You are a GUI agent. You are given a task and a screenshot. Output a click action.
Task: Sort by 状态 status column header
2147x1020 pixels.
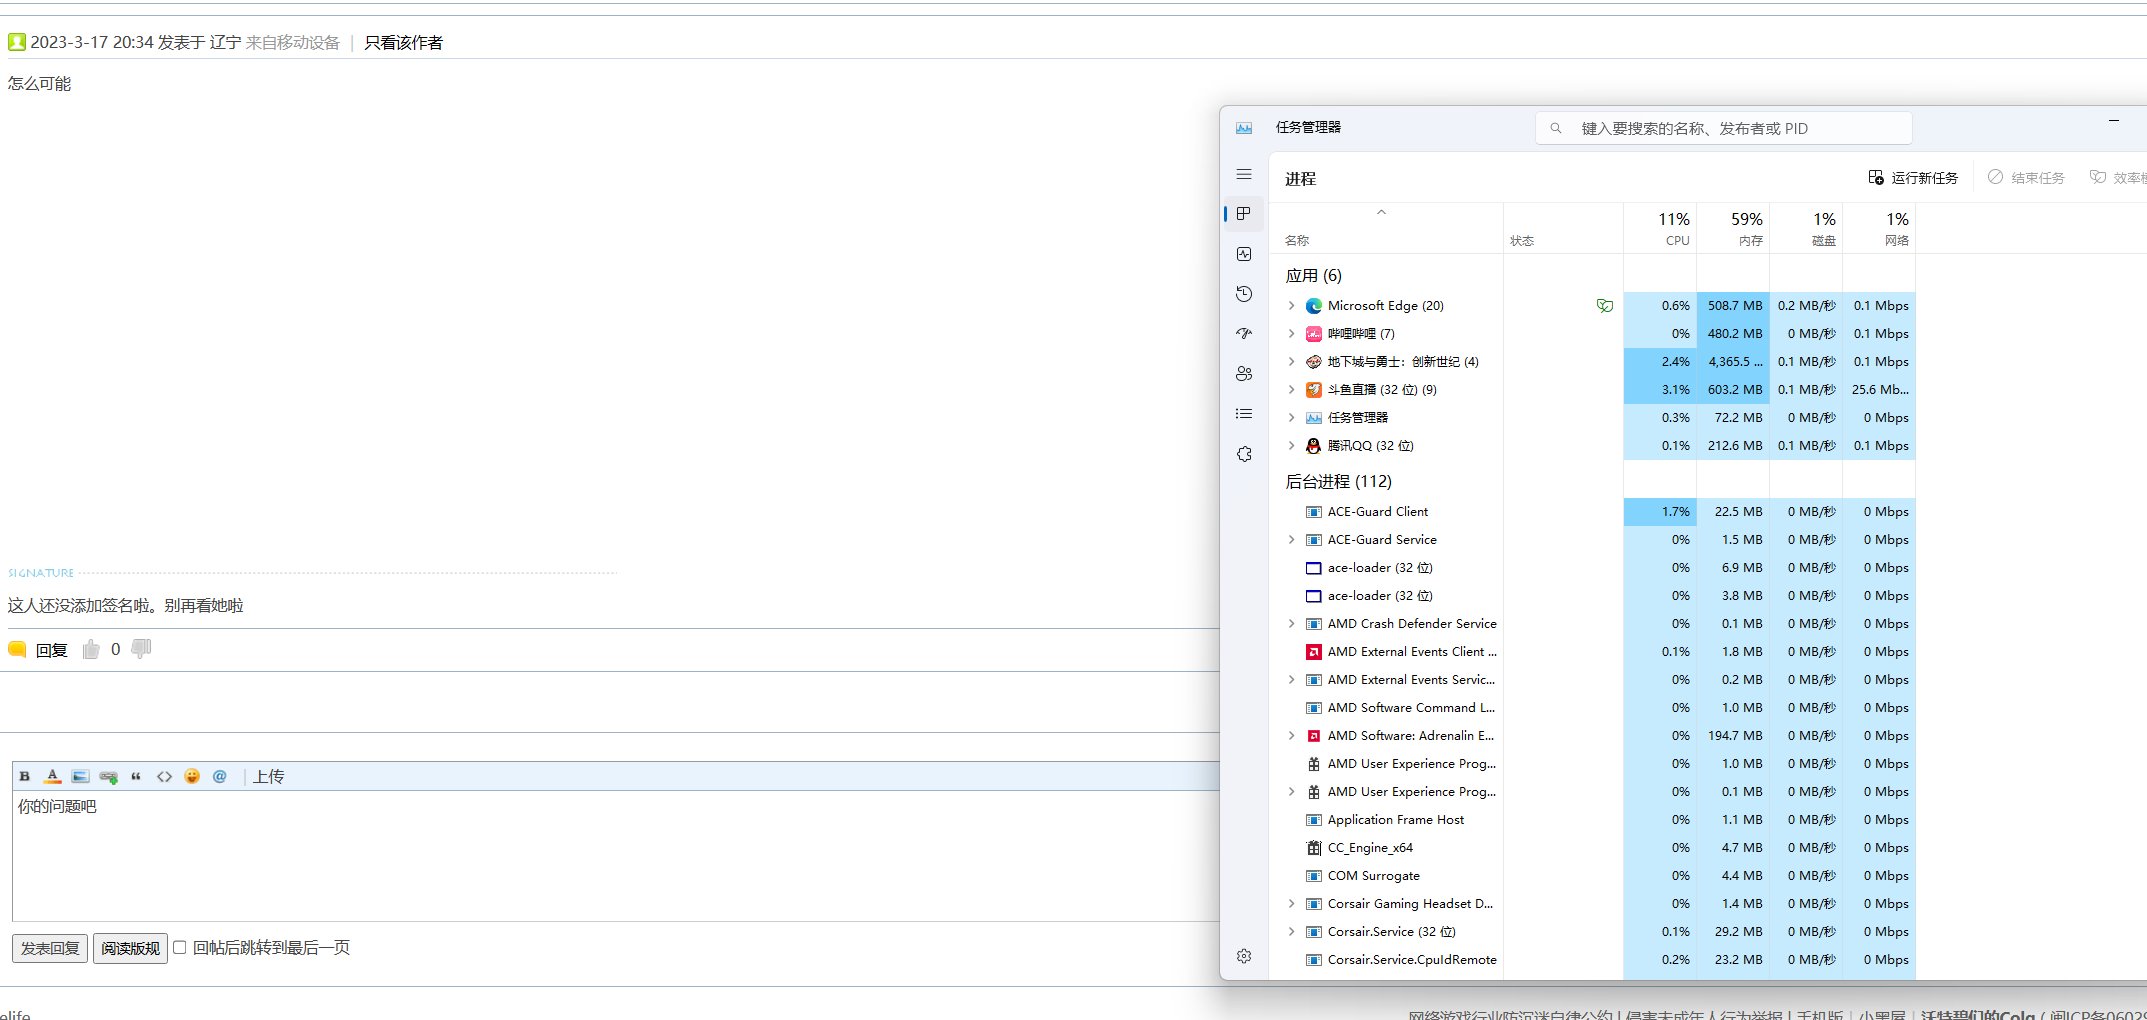(x=1563, y=228)
